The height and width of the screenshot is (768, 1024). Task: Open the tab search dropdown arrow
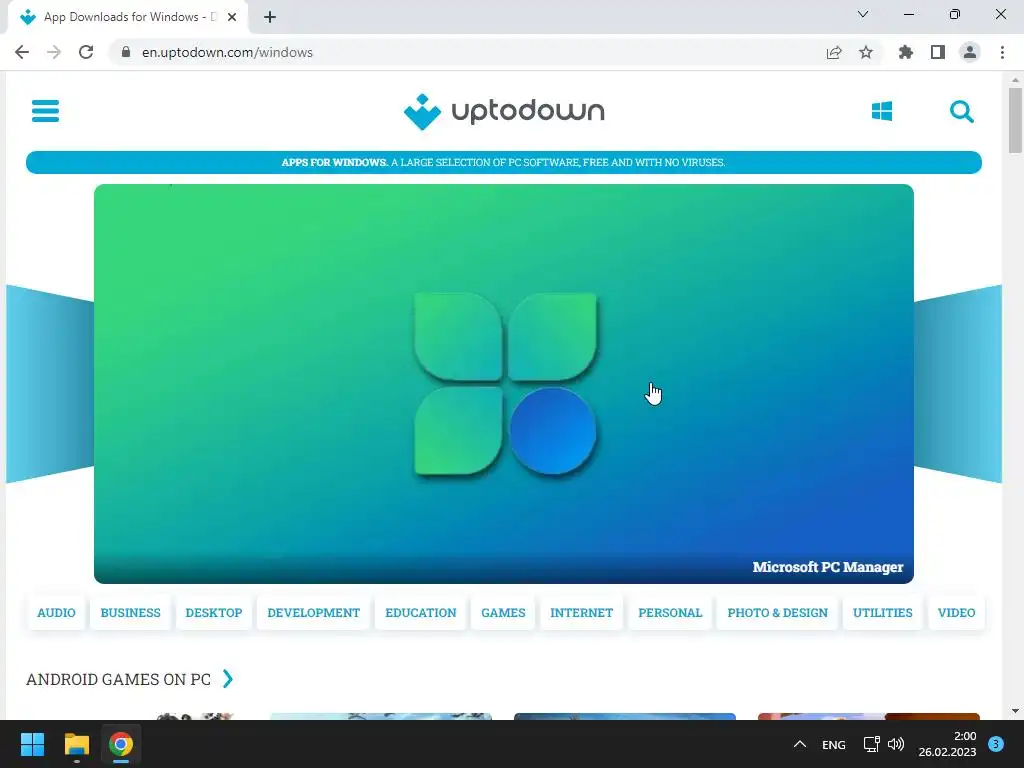point(863,14)
